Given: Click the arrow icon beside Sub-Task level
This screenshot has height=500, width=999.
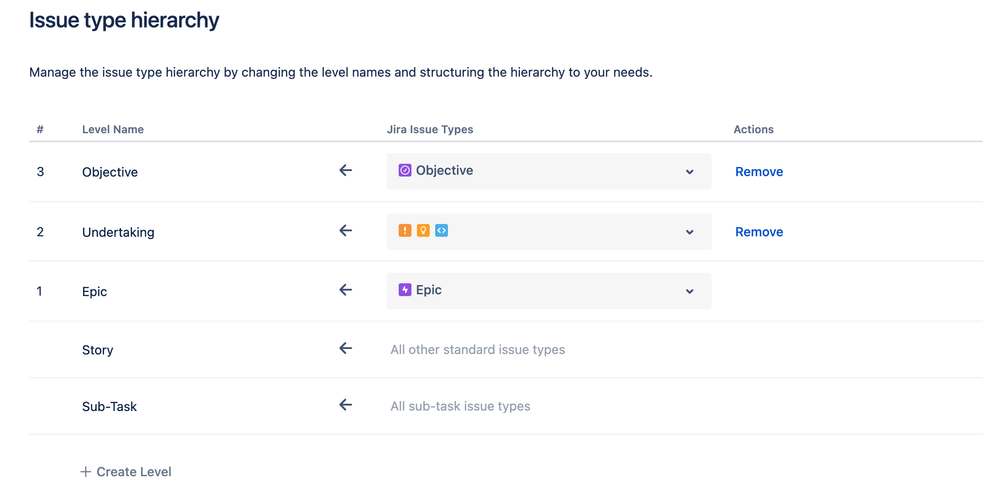Looking at the screenshot, I should pos(345,405).
